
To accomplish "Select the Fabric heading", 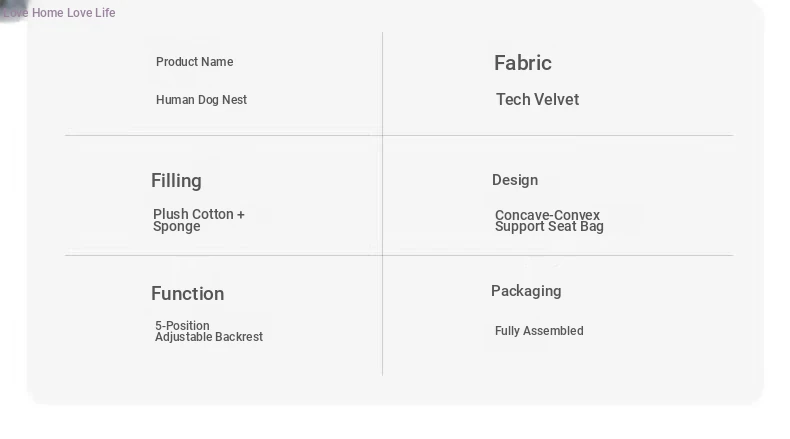I will (522, 63).
